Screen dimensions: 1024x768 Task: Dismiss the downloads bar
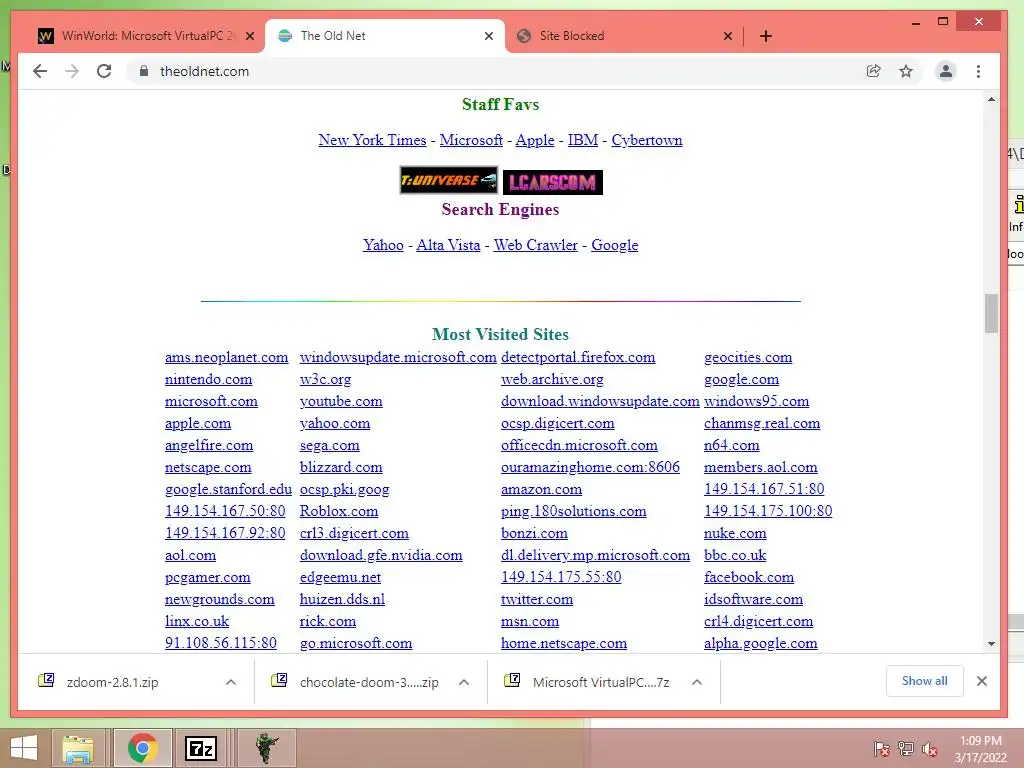point(982,681)
